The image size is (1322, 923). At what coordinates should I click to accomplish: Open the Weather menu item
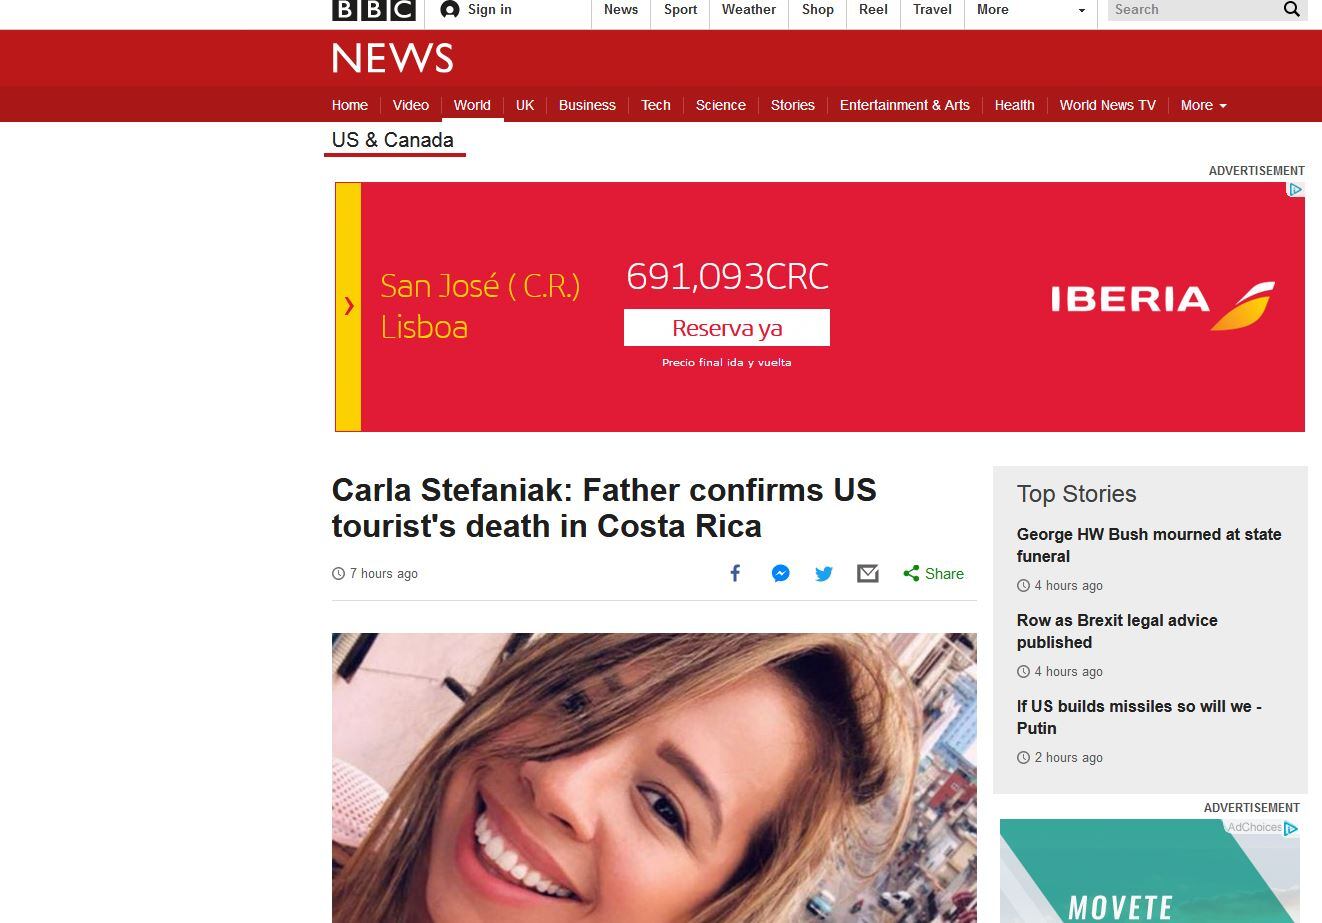click(749, 9)
